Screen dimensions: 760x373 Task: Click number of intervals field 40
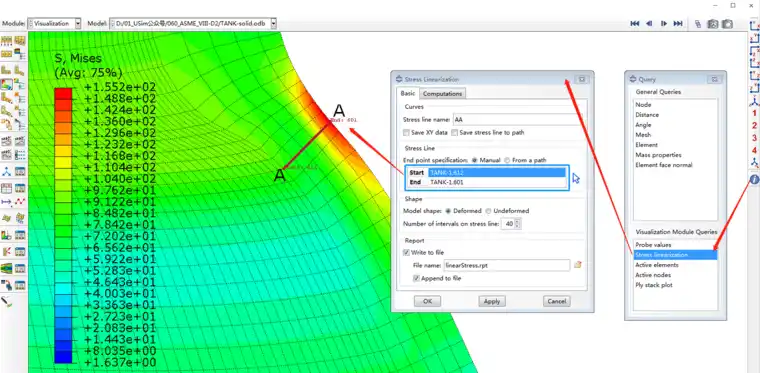tap(508, 224)
